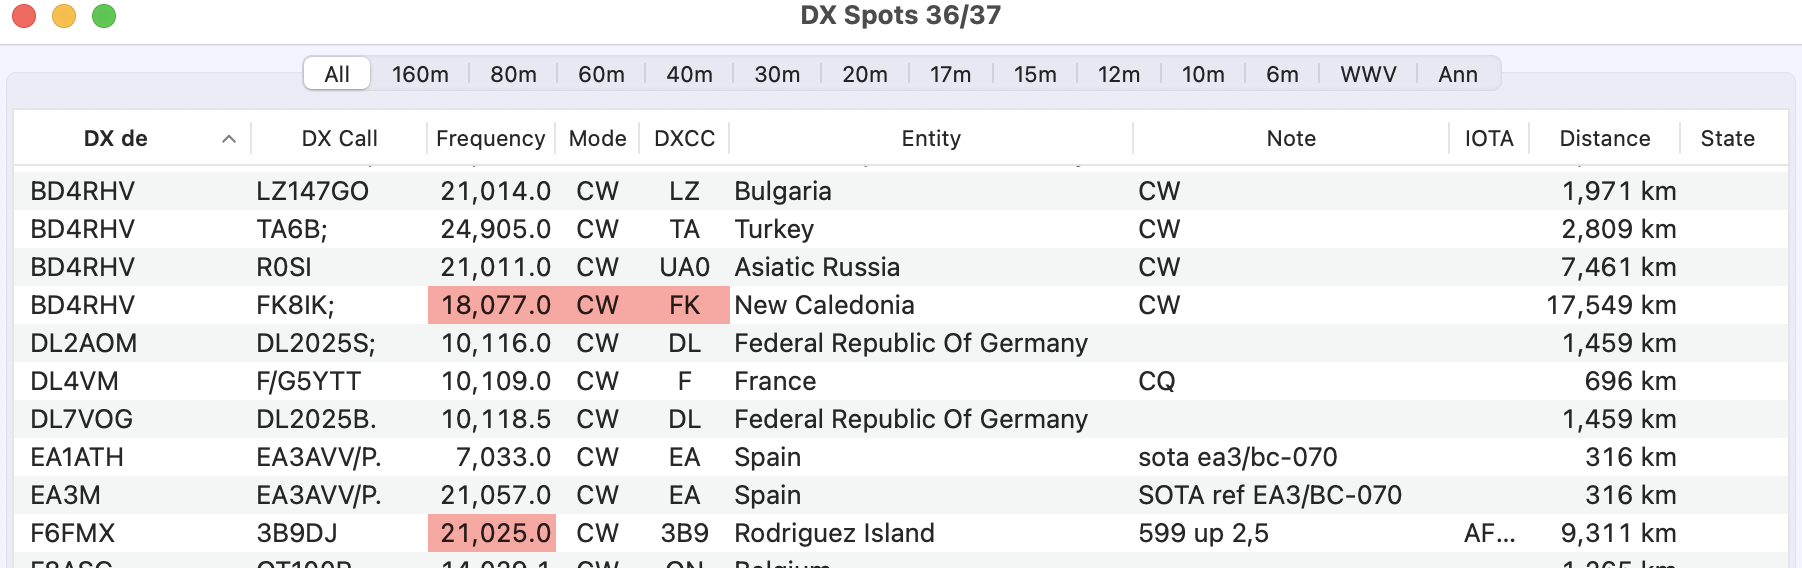Image resolution: width=1802 pixels, height=568 pixels.
Task: Select the highlighted 21,025.0 frequency cell
Action: click(x=495, y=533)
